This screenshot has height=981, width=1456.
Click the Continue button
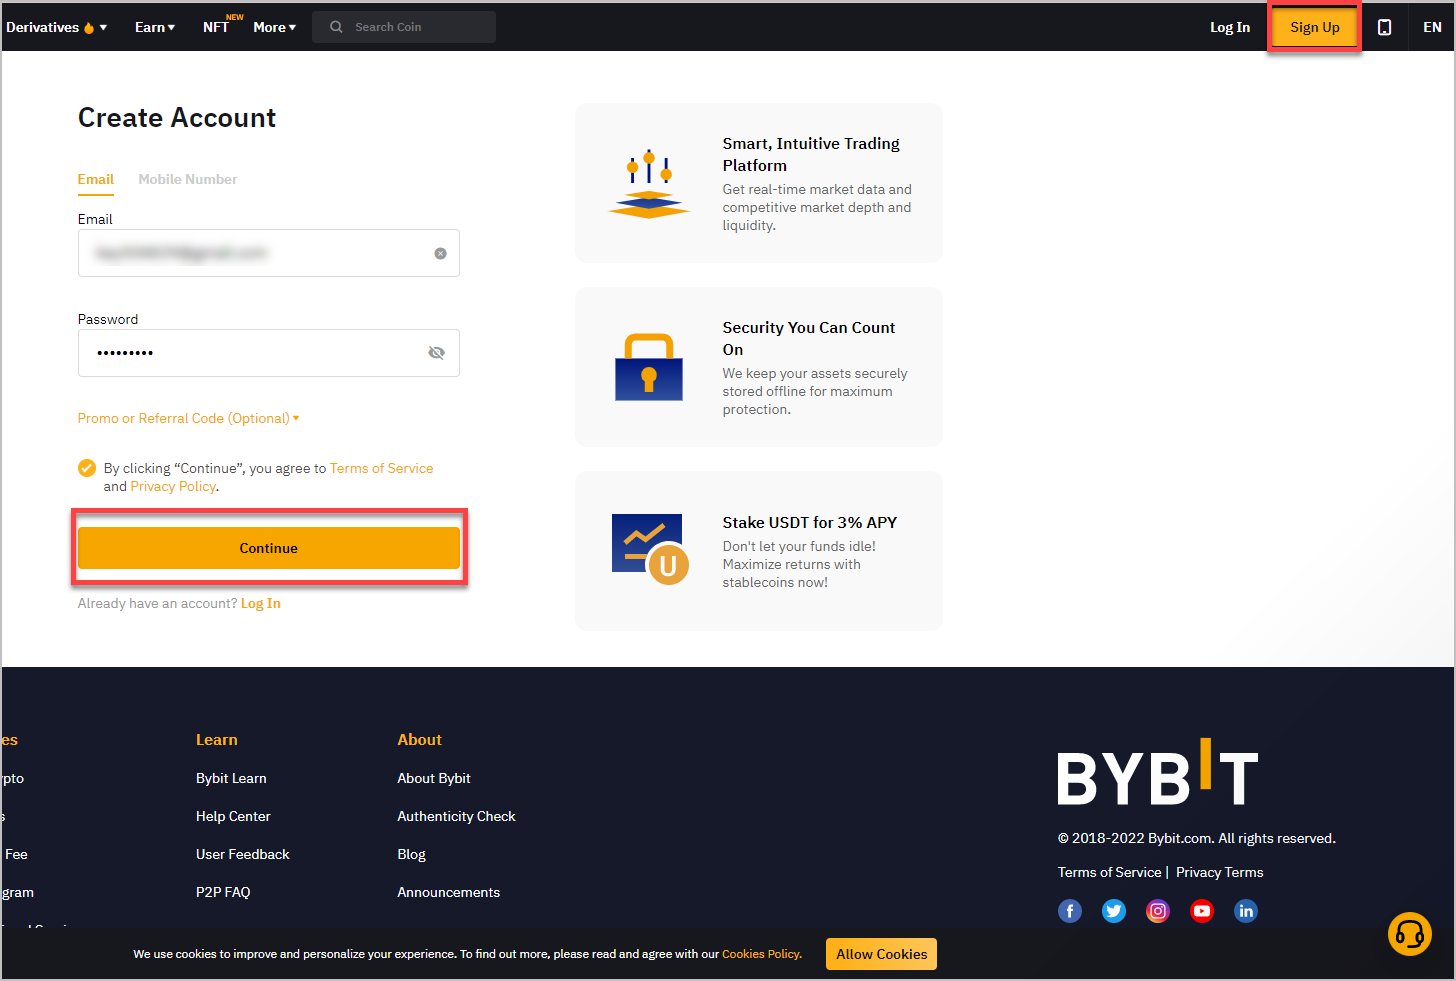269,548
